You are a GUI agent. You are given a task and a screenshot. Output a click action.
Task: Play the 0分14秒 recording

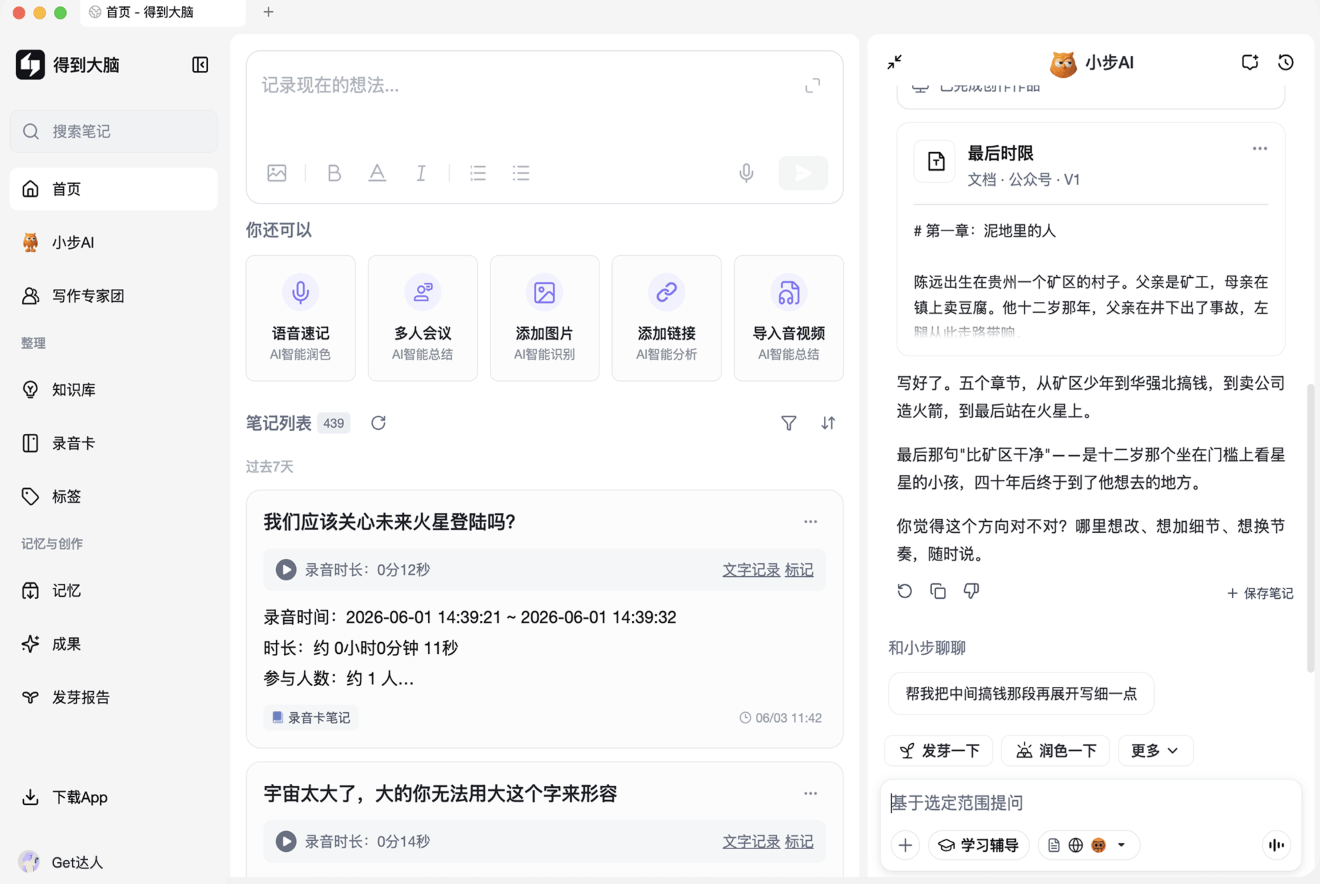tap(286, 841)
